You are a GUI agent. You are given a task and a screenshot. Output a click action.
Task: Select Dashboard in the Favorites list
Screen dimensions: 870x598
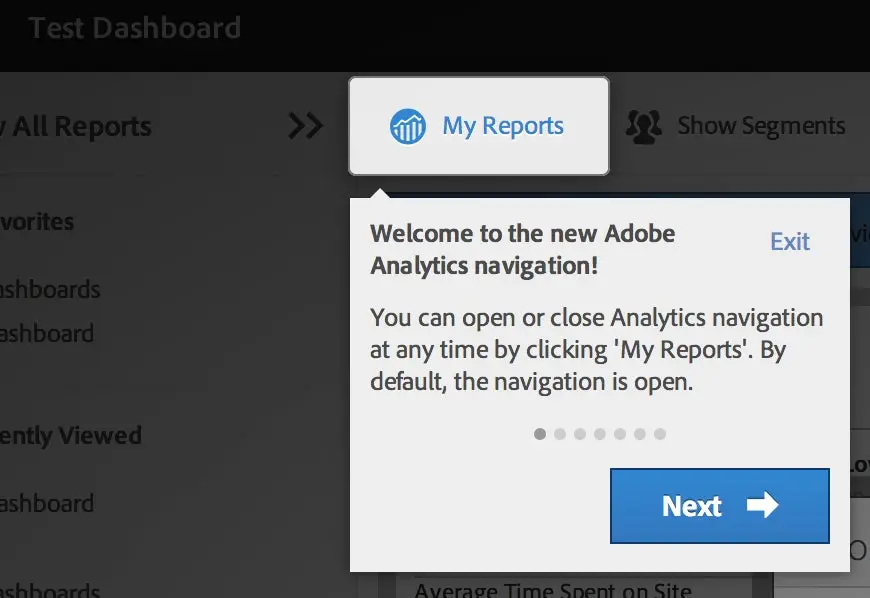[x=47, y=334]
